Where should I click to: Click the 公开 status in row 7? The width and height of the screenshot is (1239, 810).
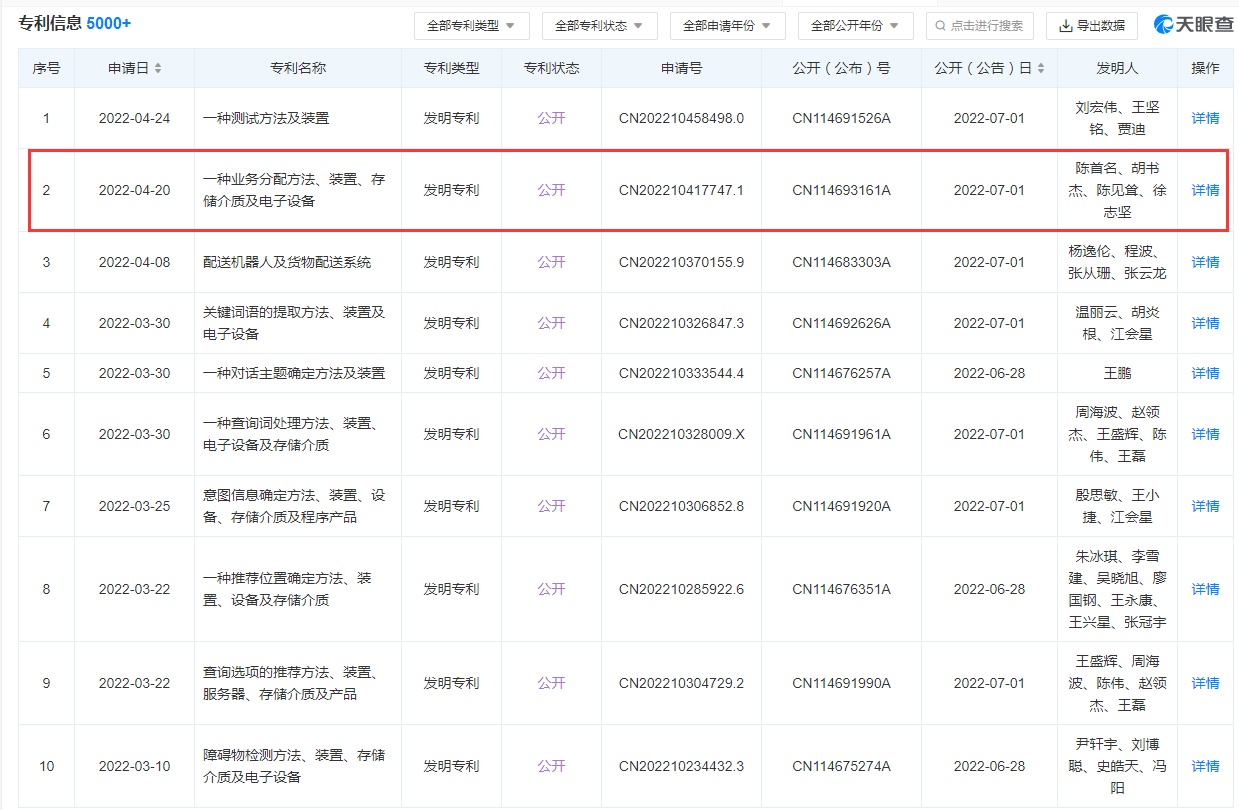[551, 506]
